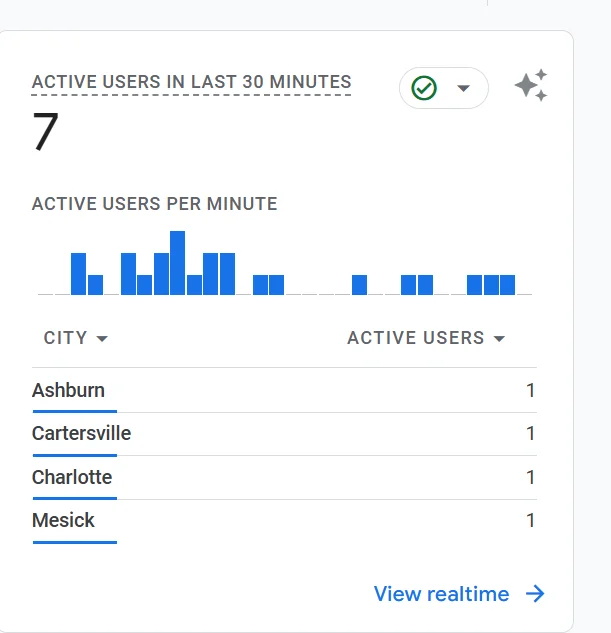Screen dimensions: 611x633
Task: Open the Active Users metric dropdown
Action: [x=426, y=338]
